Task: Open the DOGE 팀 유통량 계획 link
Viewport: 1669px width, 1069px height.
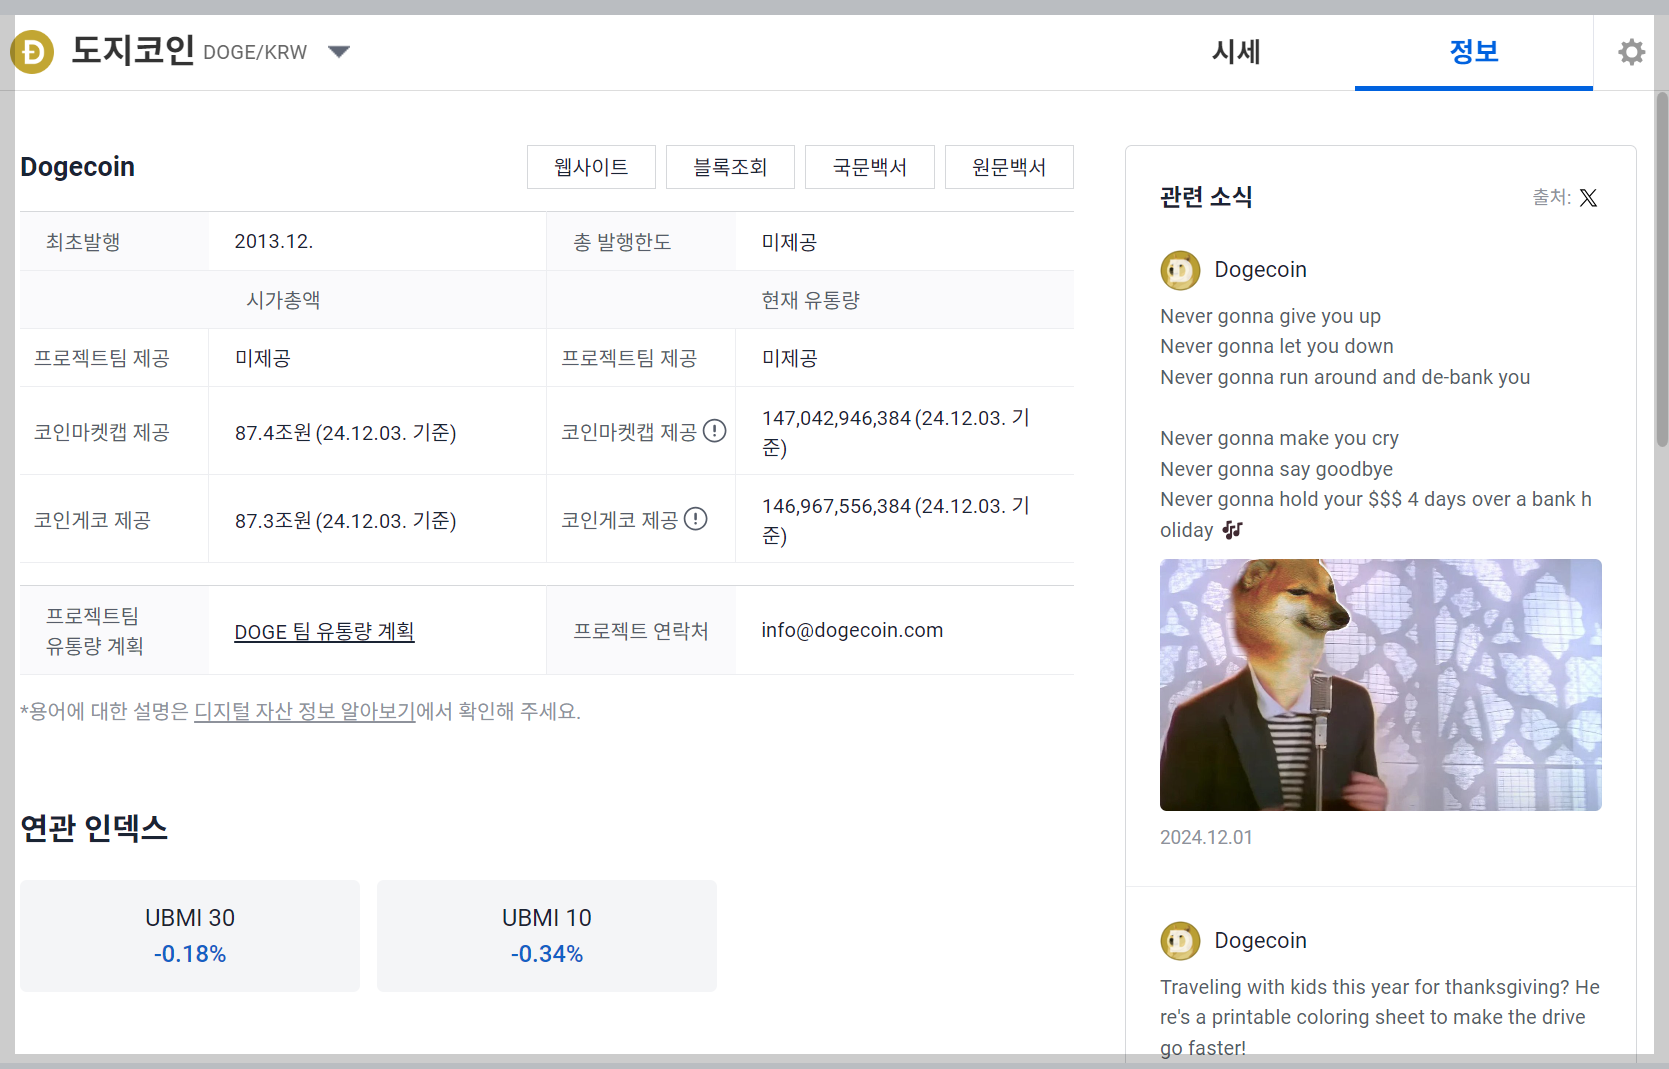Action: (x=324, y=631)
